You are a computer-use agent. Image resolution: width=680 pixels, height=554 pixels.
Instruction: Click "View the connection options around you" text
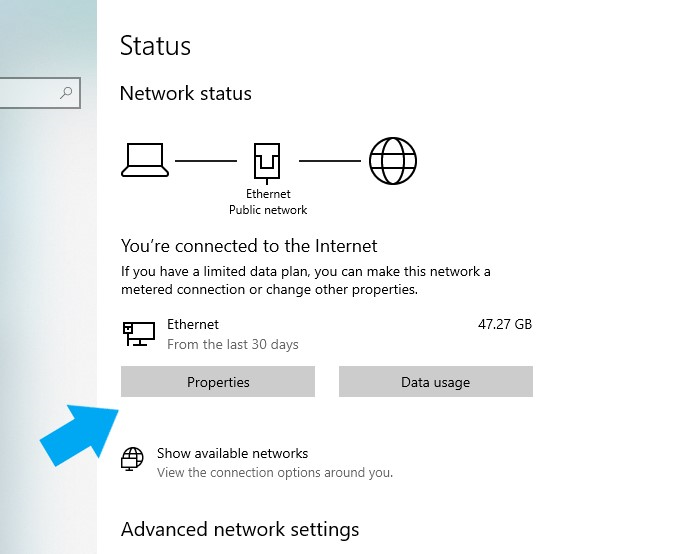pos(275,472)
